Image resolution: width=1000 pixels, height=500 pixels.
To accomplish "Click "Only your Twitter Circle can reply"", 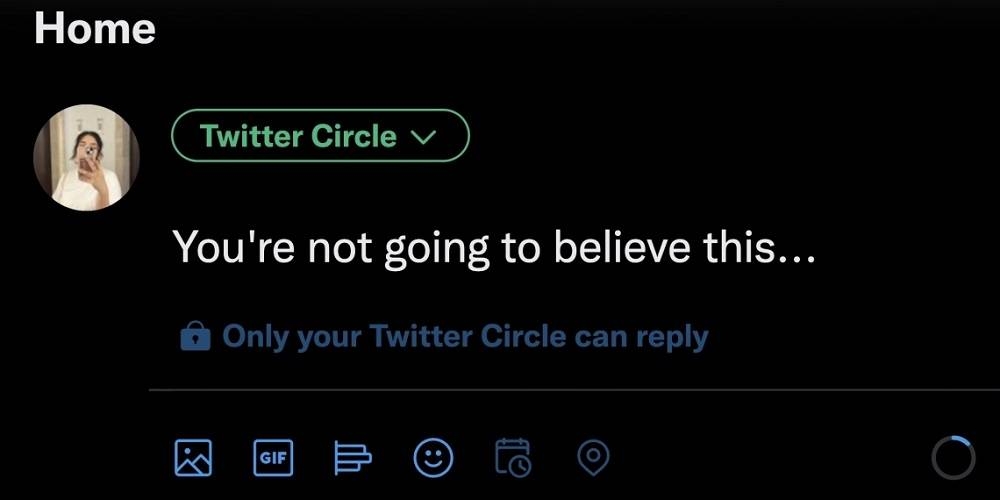I will 464,337.
